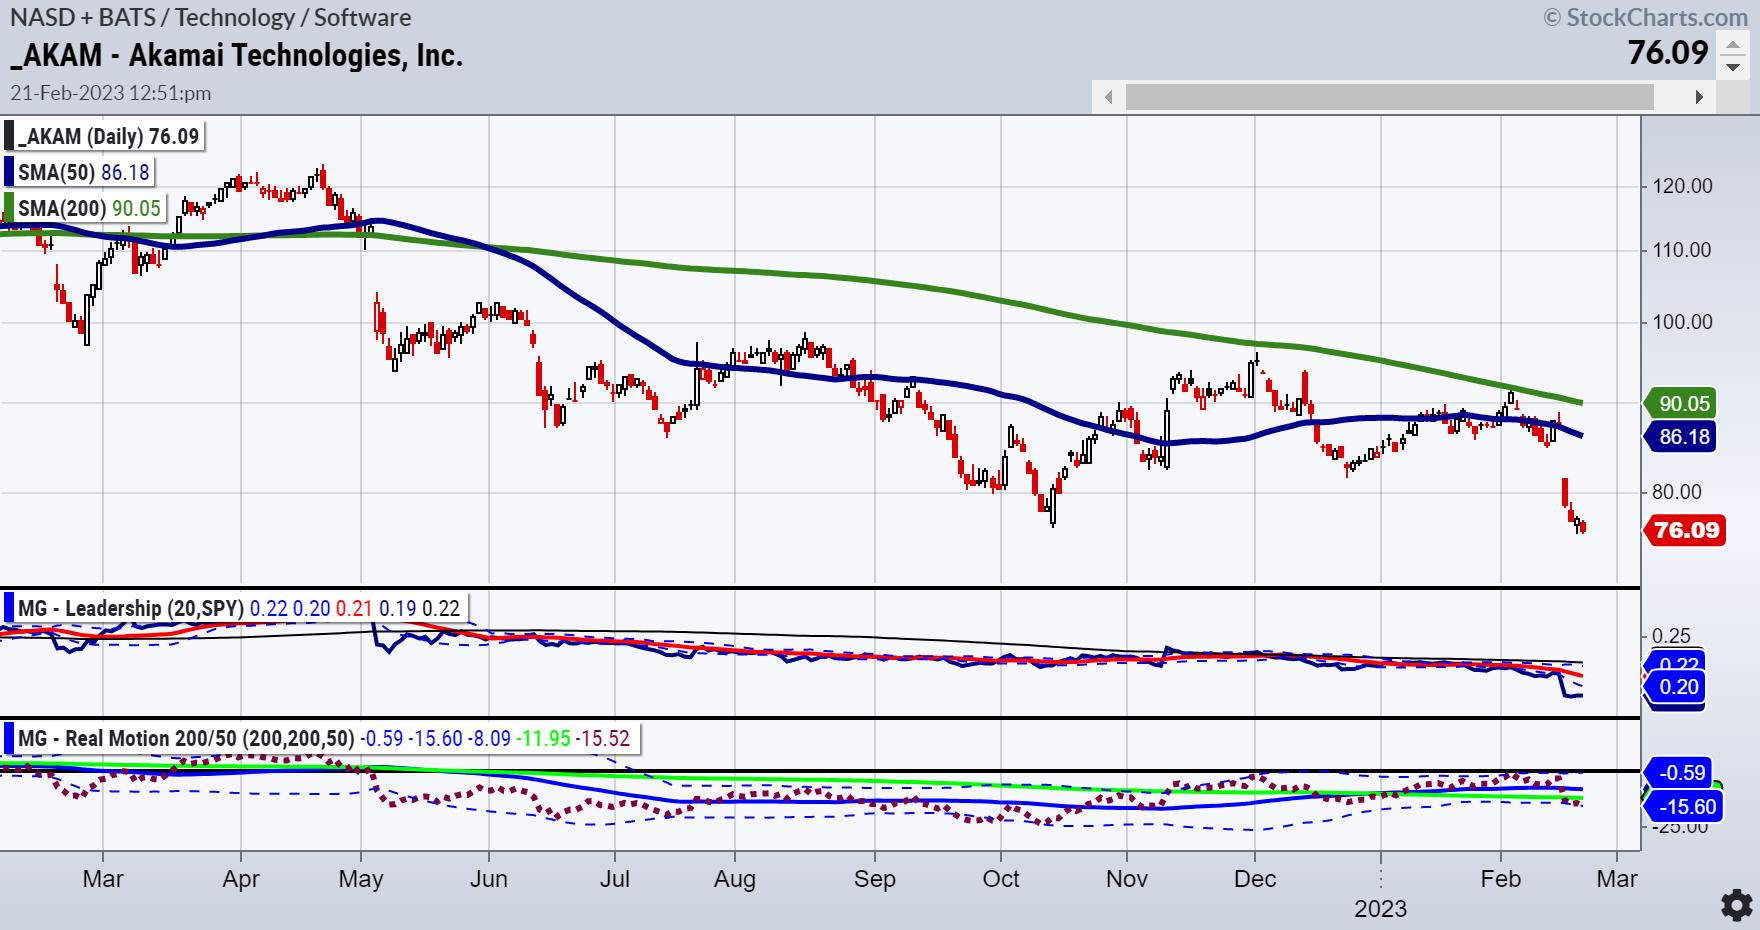Click the 2023 year marker on time axis

1380,908
